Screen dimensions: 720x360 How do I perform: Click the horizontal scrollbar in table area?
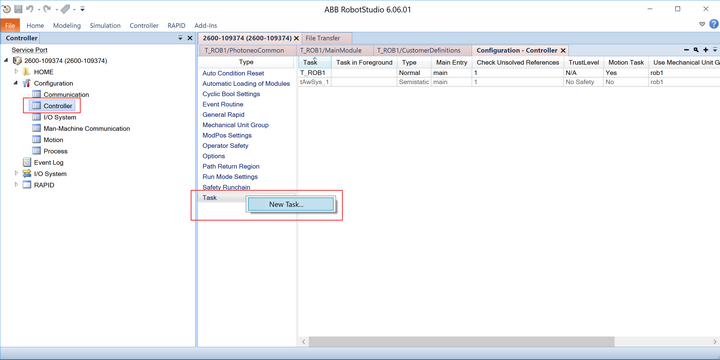coord(461,342)
